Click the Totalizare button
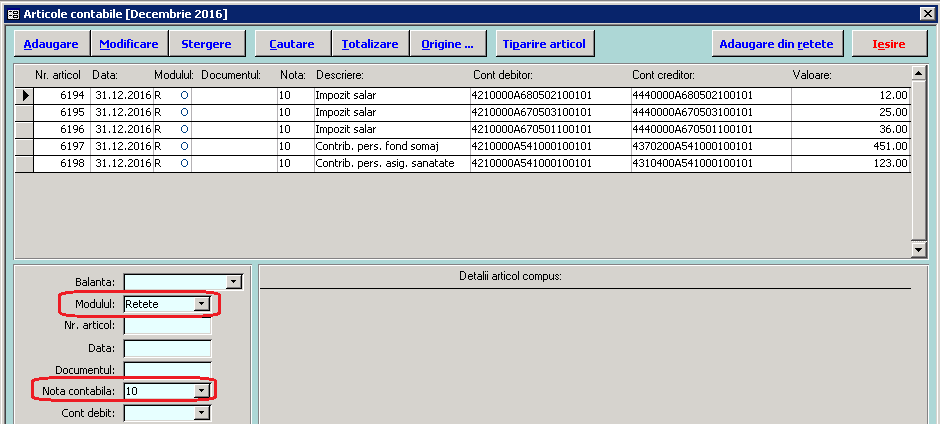This screenshot has height=424, width=940. pyautogui.click(x=370, y=44)
